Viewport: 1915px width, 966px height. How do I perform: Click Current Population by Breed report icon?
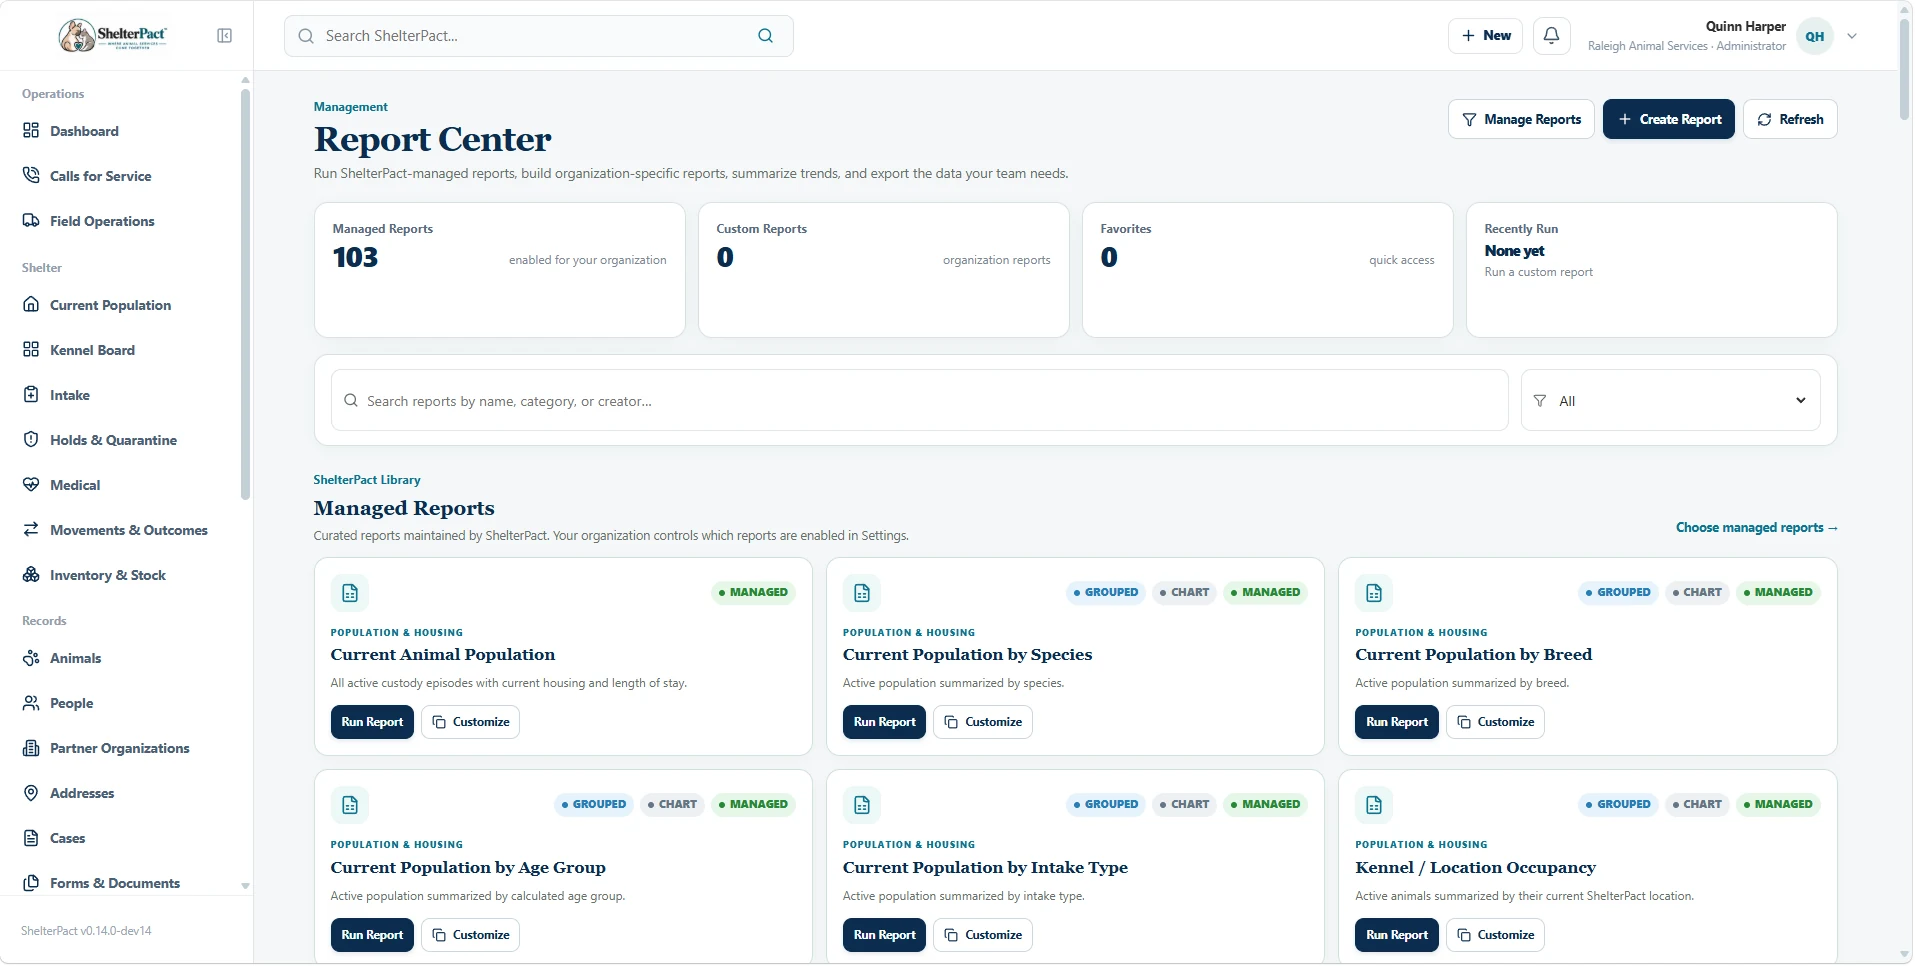tap(1374, 593)
